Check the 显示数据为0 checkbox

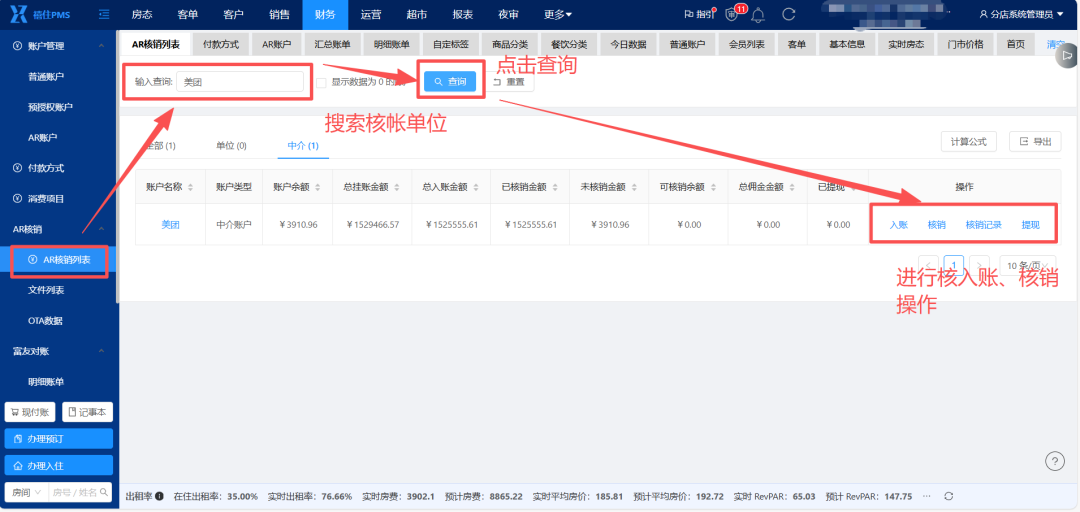[x=321, y=82]
